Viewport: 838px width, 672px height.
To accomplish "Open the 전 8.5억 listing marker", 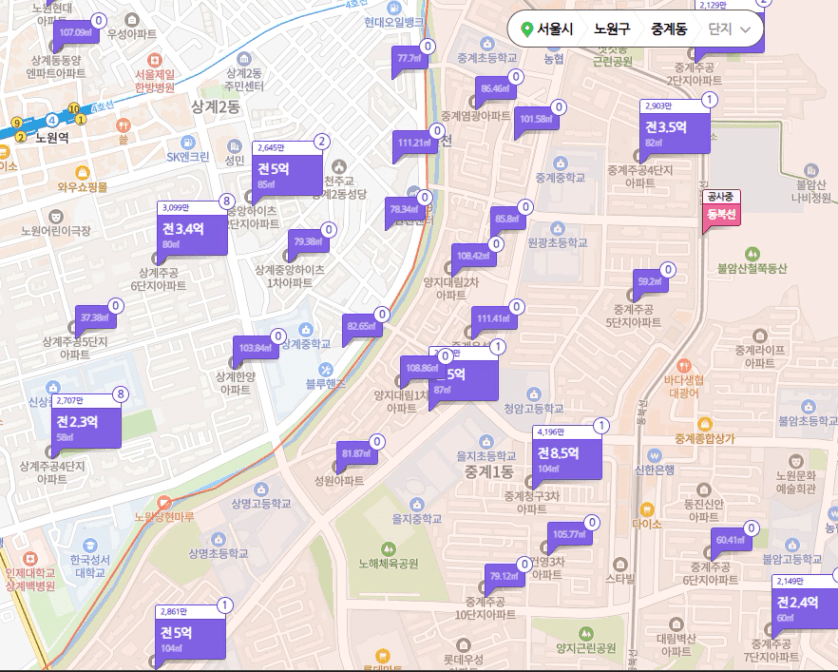I will (567, 453).
